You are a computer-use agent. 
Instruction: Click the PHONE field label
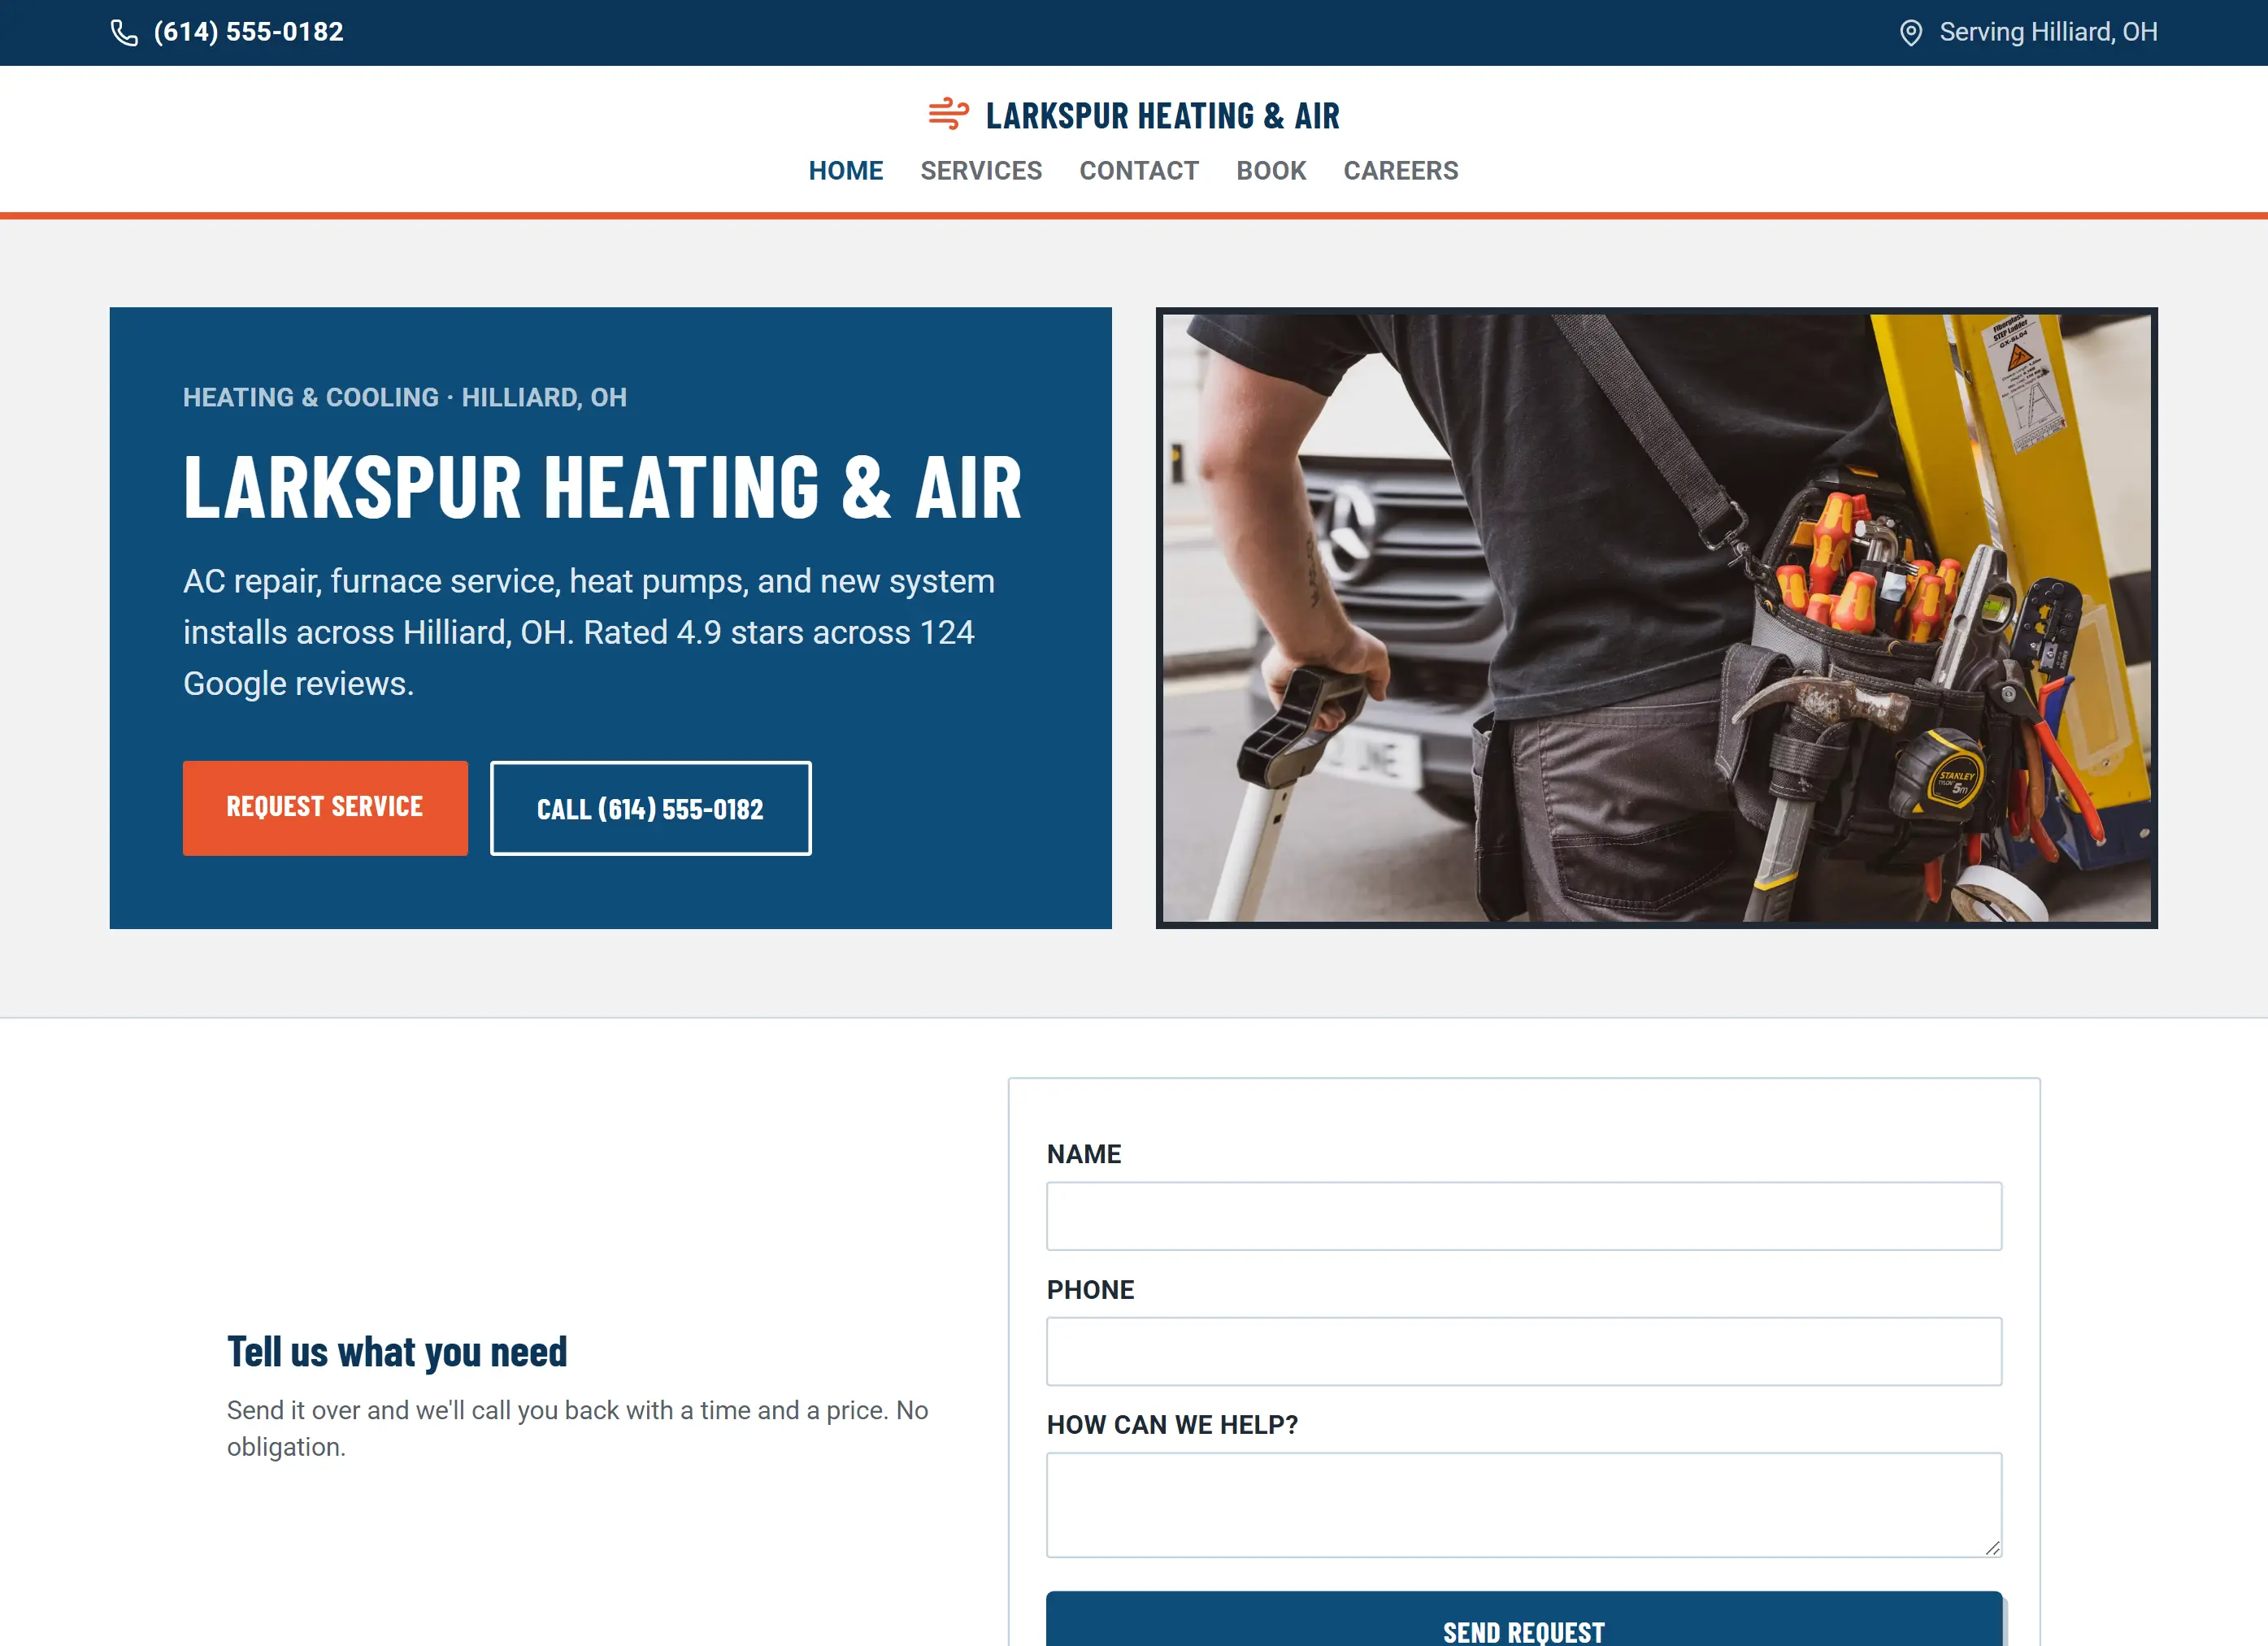pyautogui.click(x=1090, y=1290)
